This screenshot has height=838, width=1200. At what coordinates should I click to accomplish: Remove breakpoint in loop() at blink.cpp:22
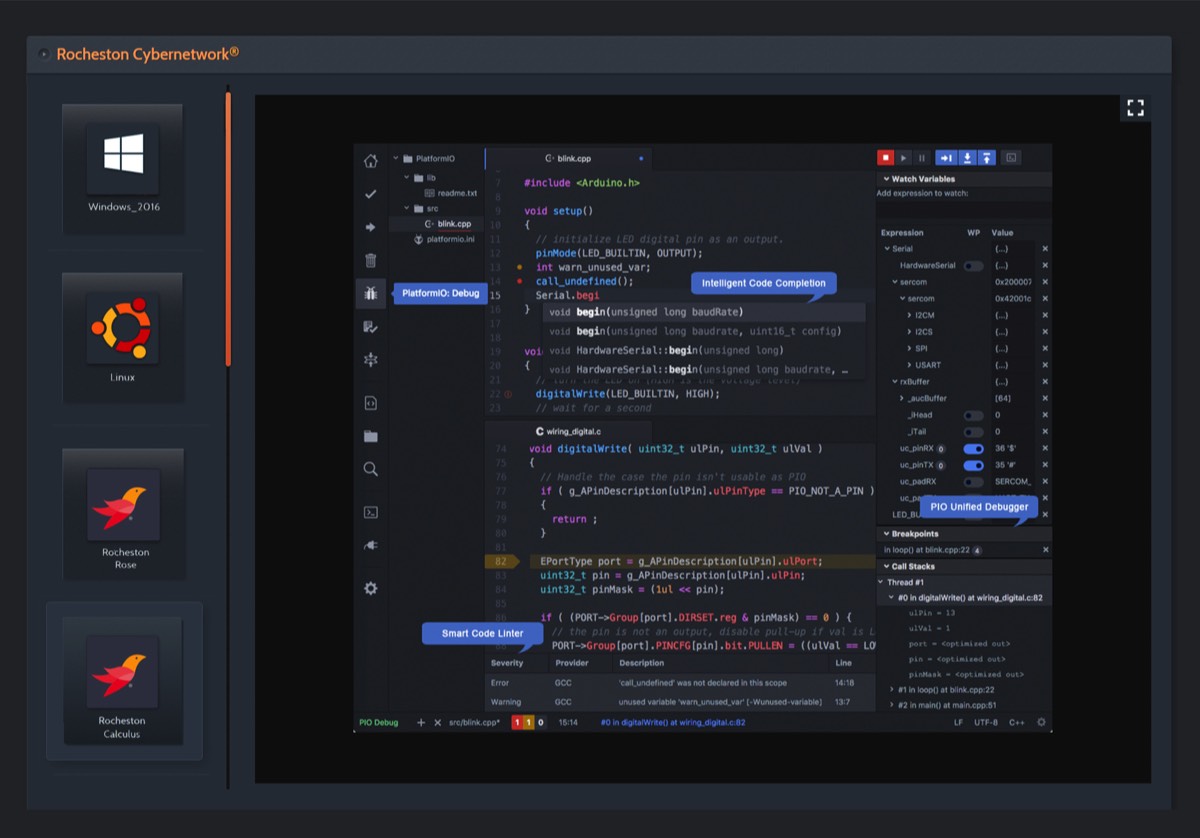(x=1045, y=550)
